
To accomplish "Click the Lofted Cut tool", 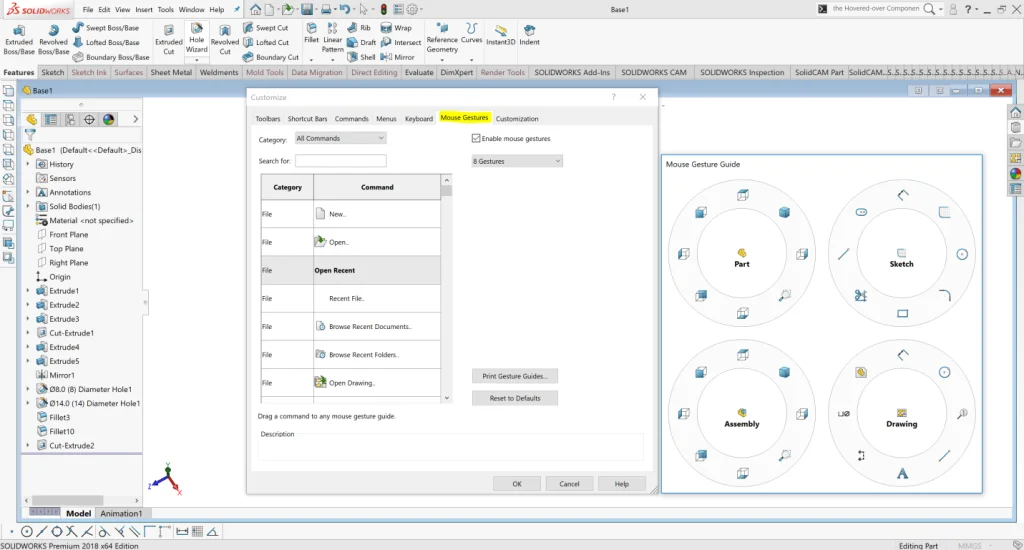I will coord(265,42).
